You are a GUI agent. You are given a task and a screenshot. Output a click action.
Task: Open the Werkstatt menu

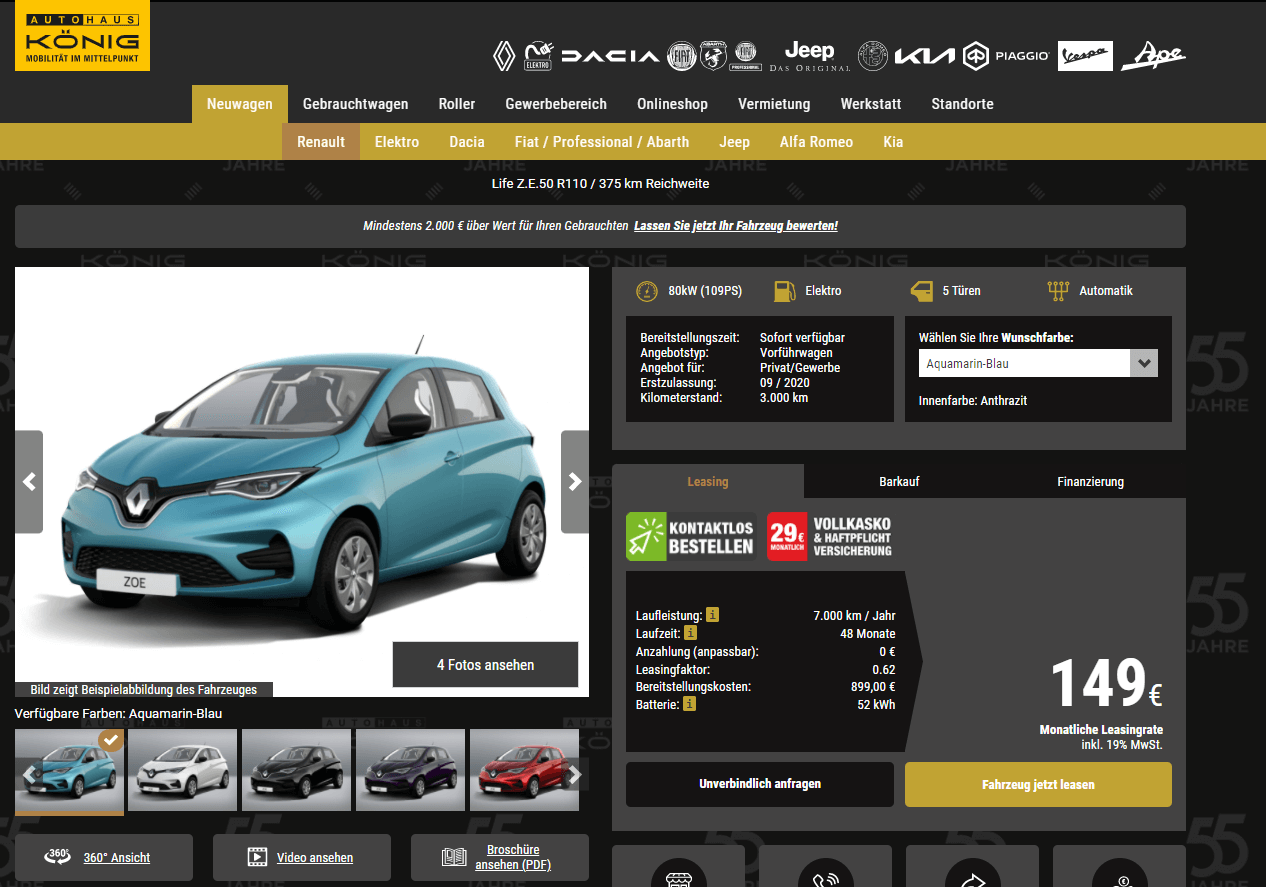(871, 104)
